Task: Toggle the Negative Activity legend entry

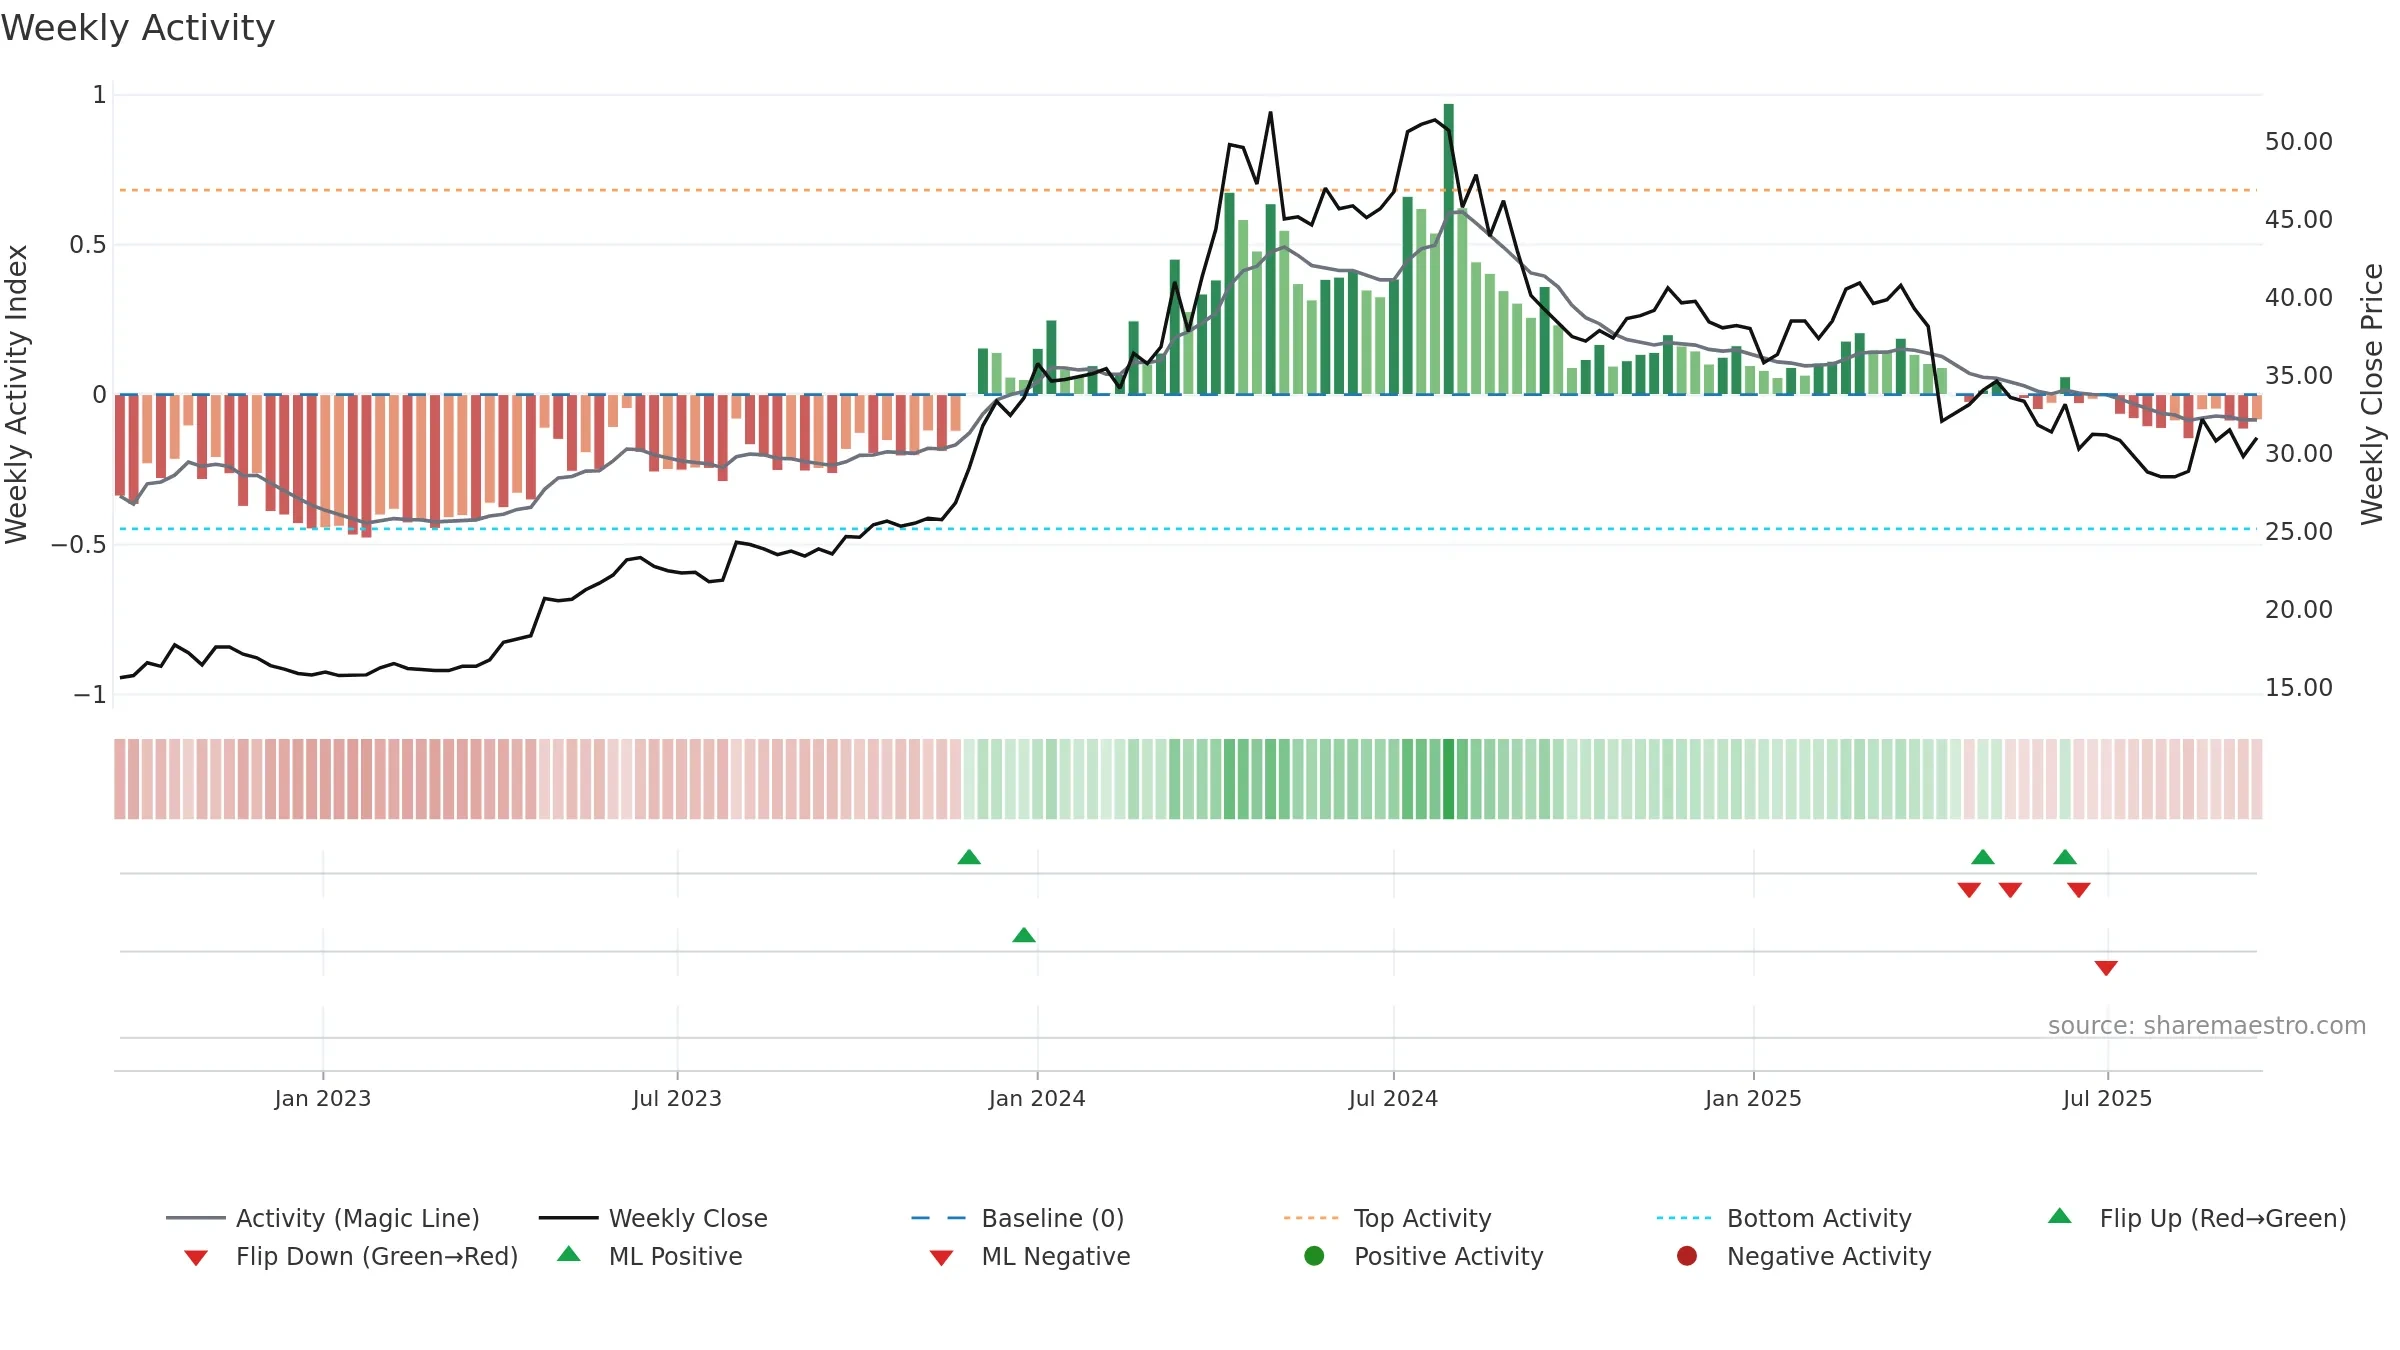Action: pyautogui.click(x=1804, y=1256)
